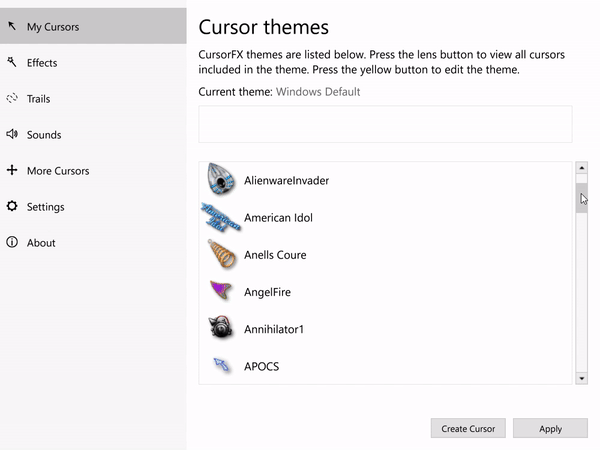Pick the Annihilator1 cursor icon

click(220, 328)
